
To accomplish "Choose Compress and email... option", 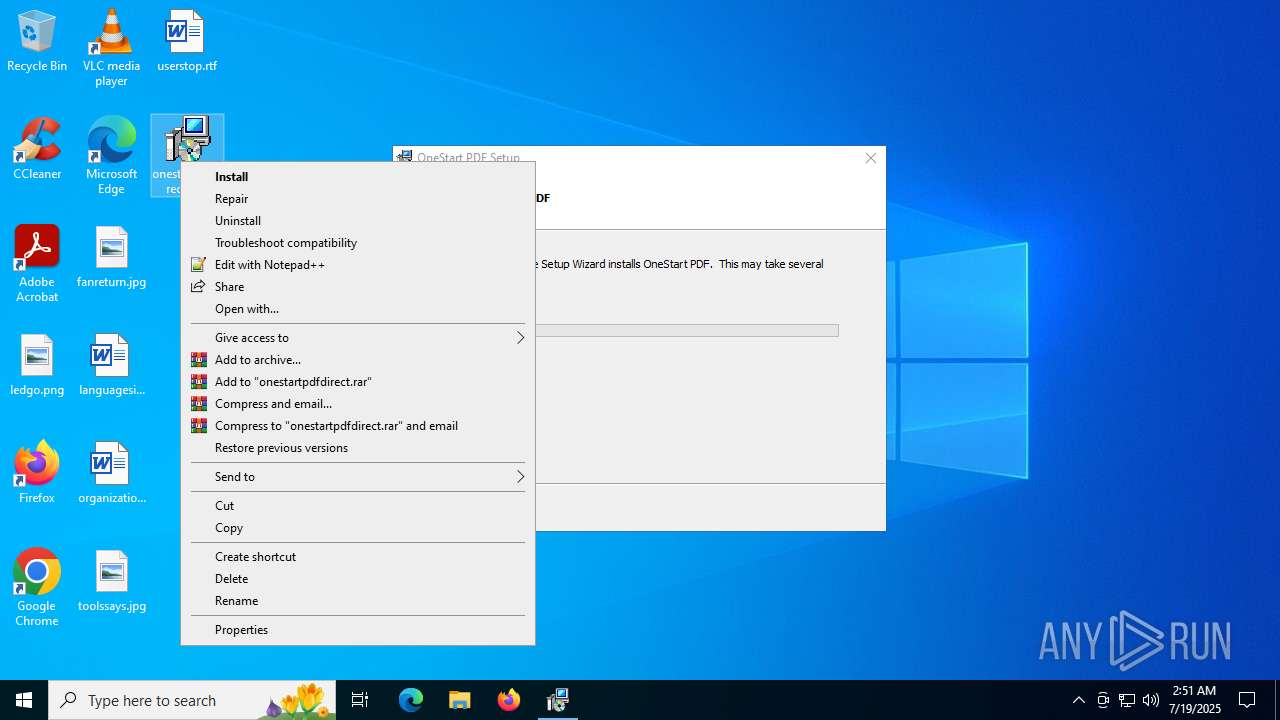I will [358, 404].
